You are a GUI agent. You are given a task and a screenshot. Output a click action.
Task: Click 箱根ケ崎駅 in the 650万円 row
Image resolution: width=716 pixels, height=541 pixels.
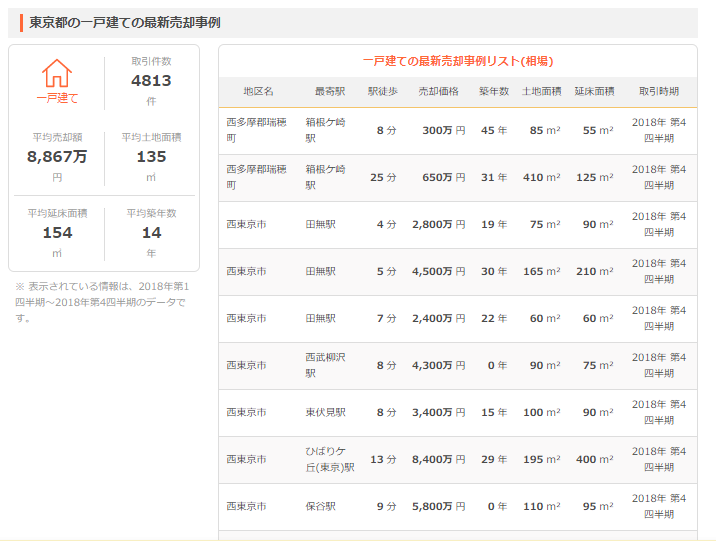pyautogui.click(x=325, y=177)
